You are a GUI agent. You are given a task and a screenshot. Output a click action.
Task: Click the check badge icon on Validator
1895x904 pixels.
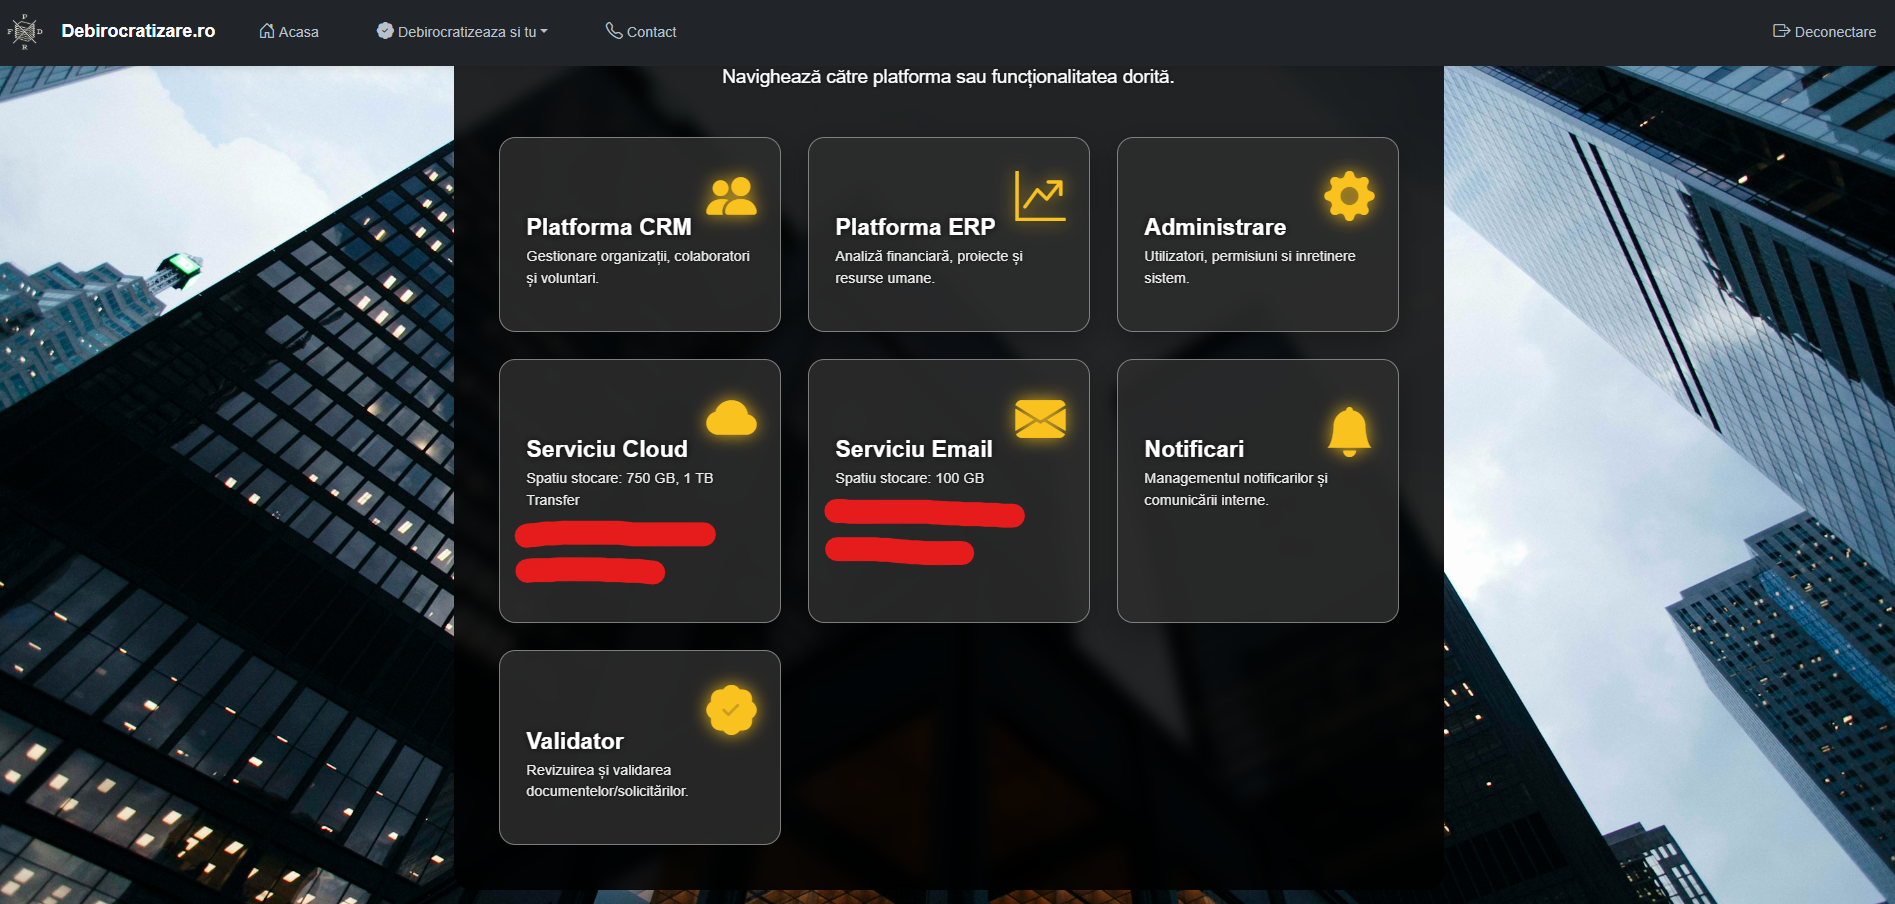pyautogui.click(x=731, y=710)
